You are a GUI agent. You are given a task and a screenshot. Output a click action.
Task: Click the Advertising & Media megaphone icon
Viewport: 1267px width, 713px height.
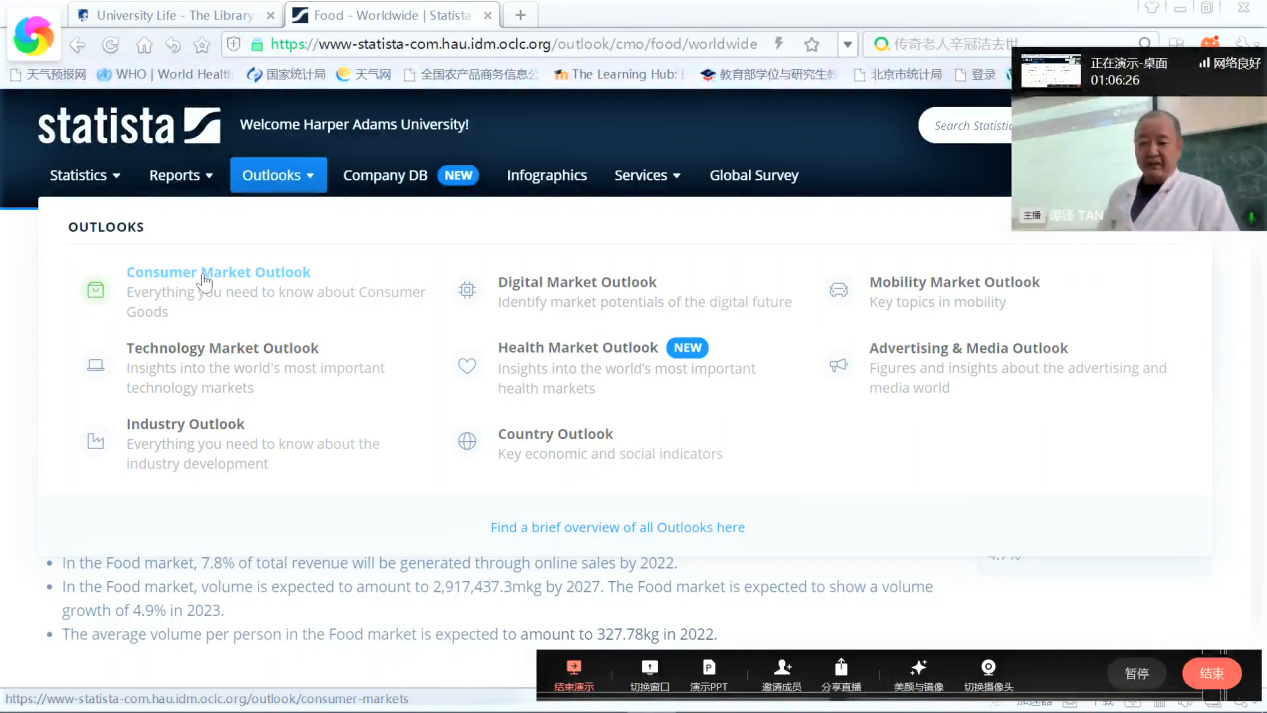[x=838, y=366]
